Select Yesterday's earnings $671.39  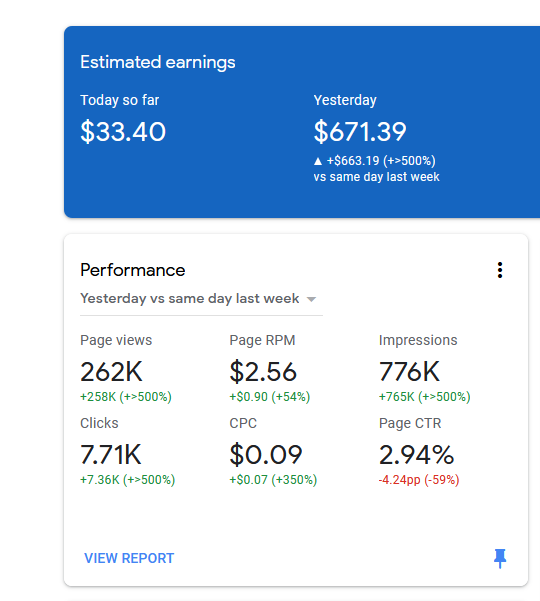pos(360,131)
